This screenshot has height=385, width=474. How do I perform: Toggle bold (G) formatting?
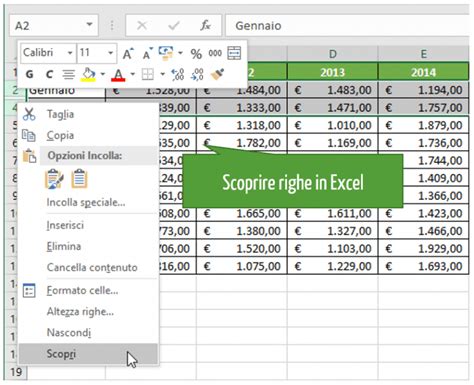click(29, 74)
